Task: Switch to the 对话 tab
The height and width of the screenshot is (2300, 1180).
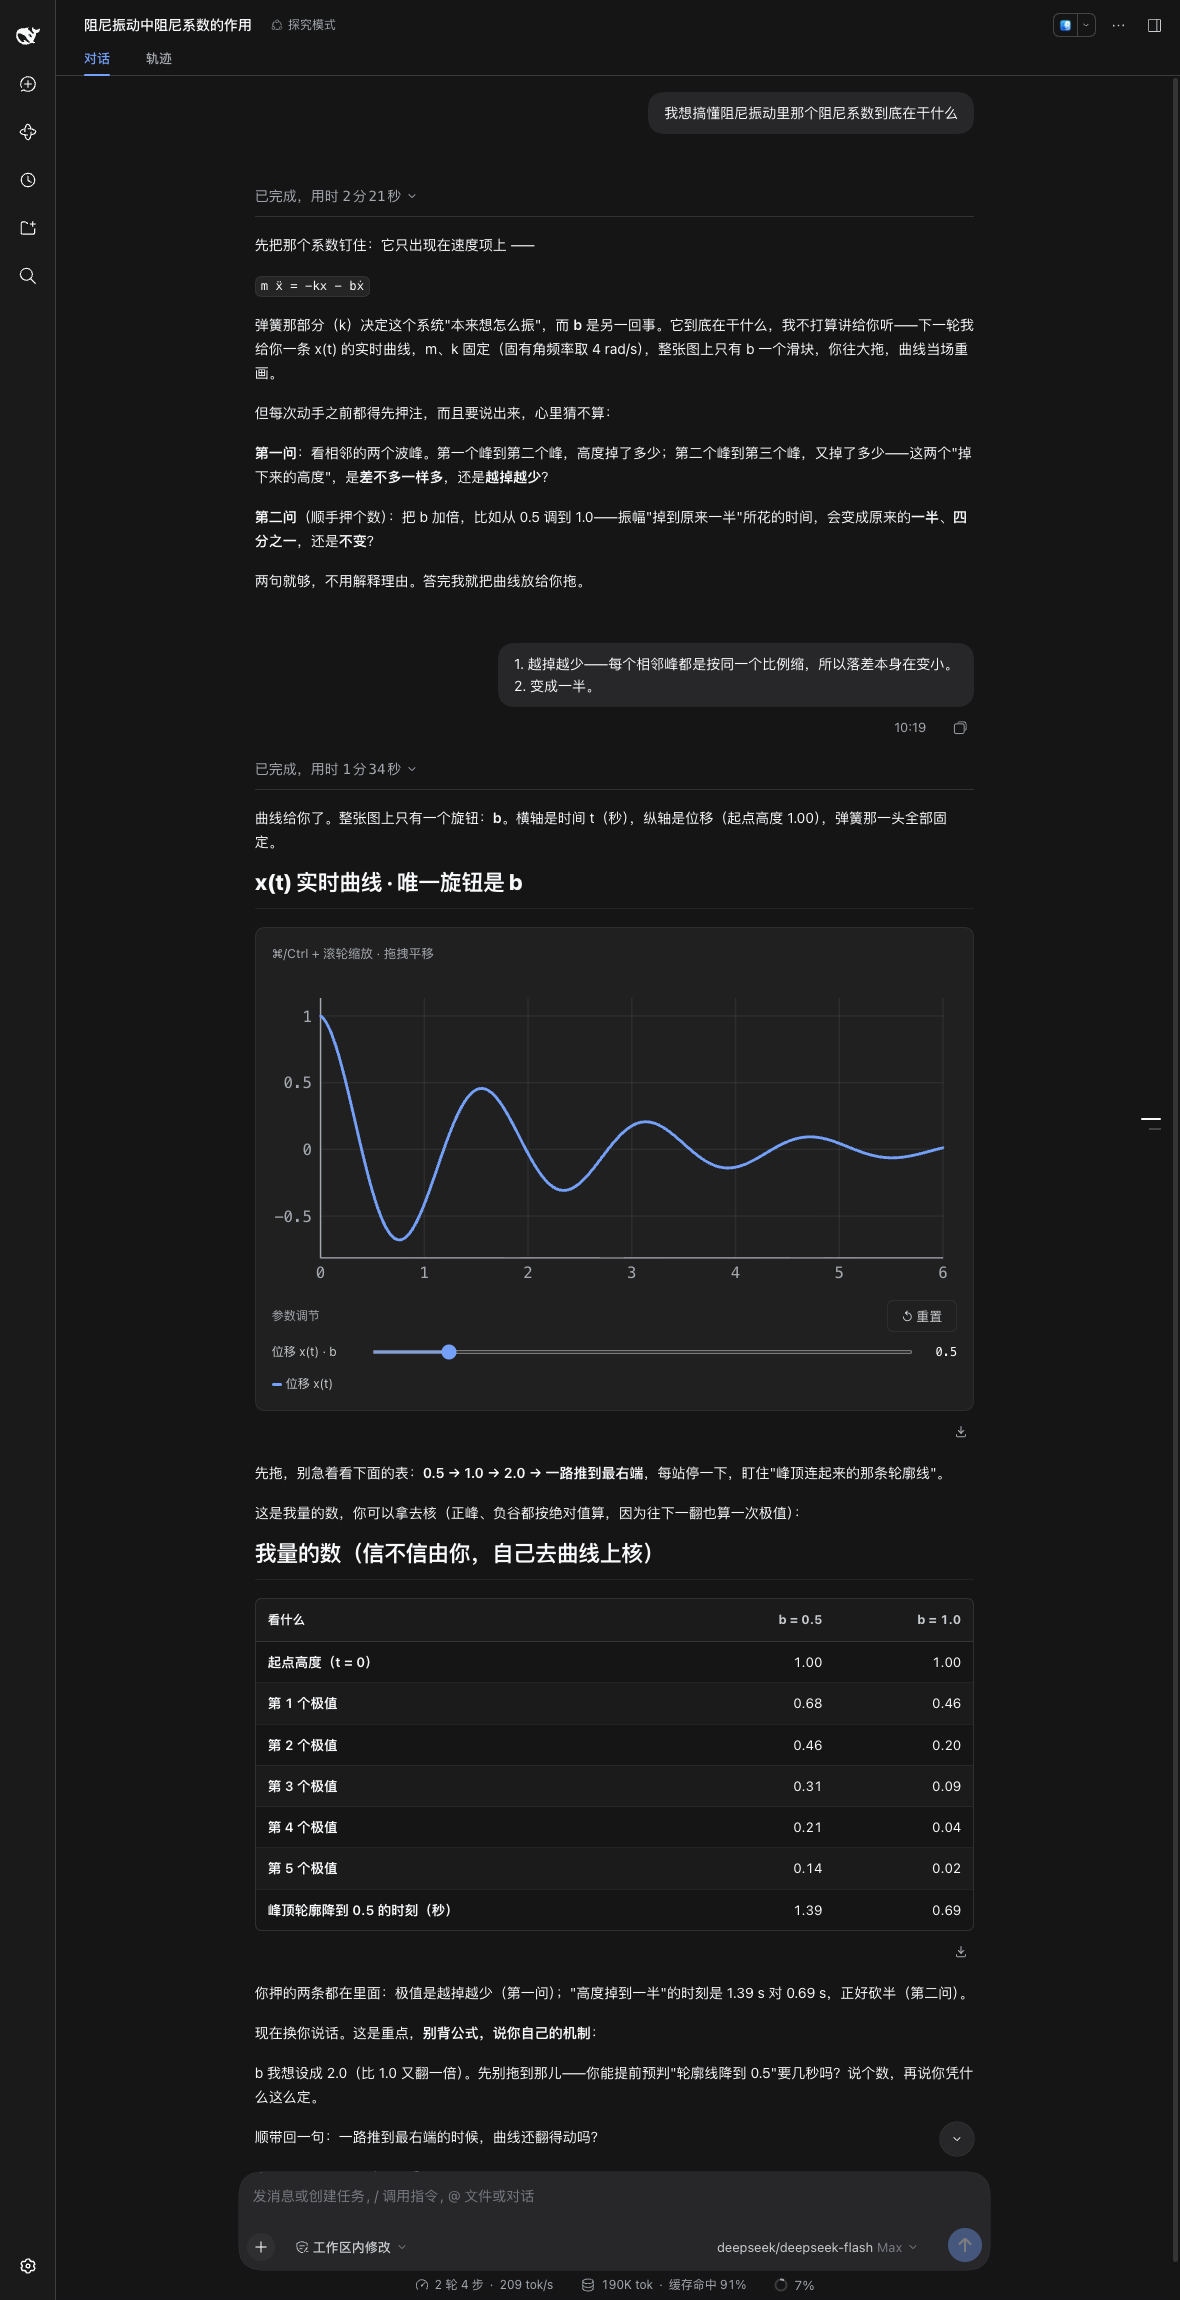Action: click(x=97, y=58)
